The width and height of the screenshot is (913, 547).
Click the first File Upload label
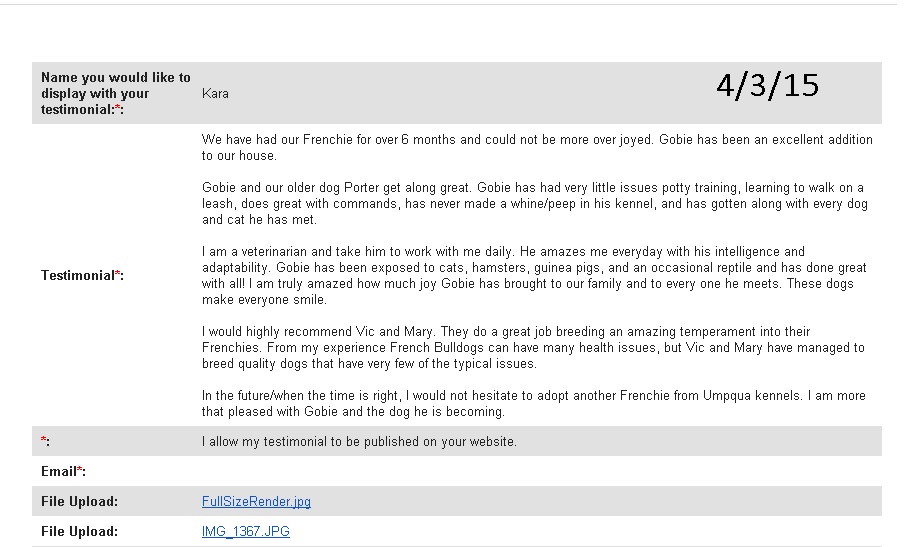click(79, 502)
